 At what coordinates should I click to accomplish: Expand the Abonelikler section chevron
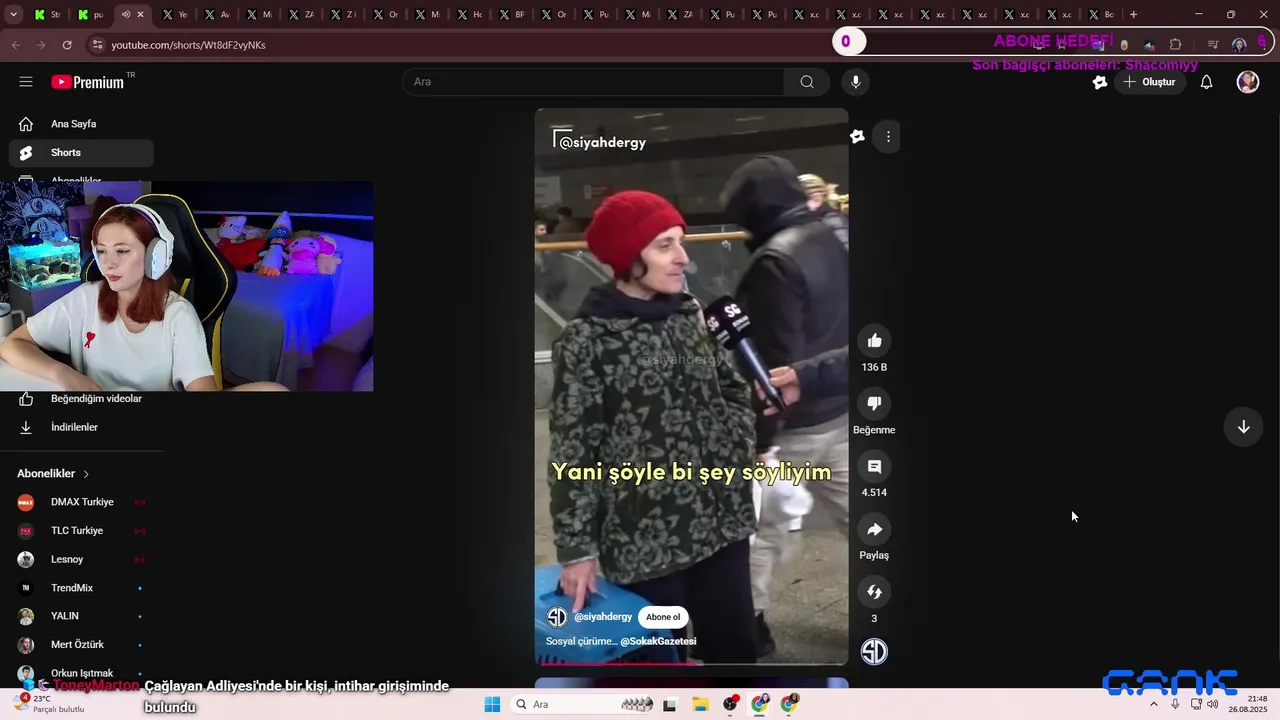coord(86,474)
